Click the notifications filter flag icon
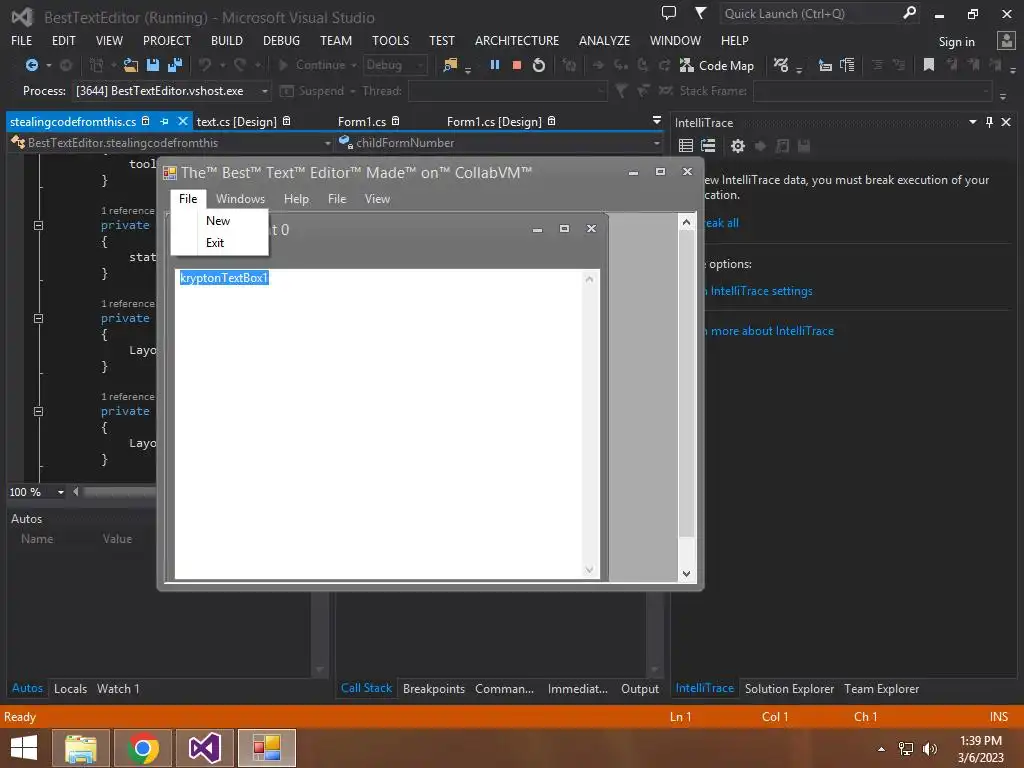The width and height of the screenshot is (1024, 768). coord(700,13)
